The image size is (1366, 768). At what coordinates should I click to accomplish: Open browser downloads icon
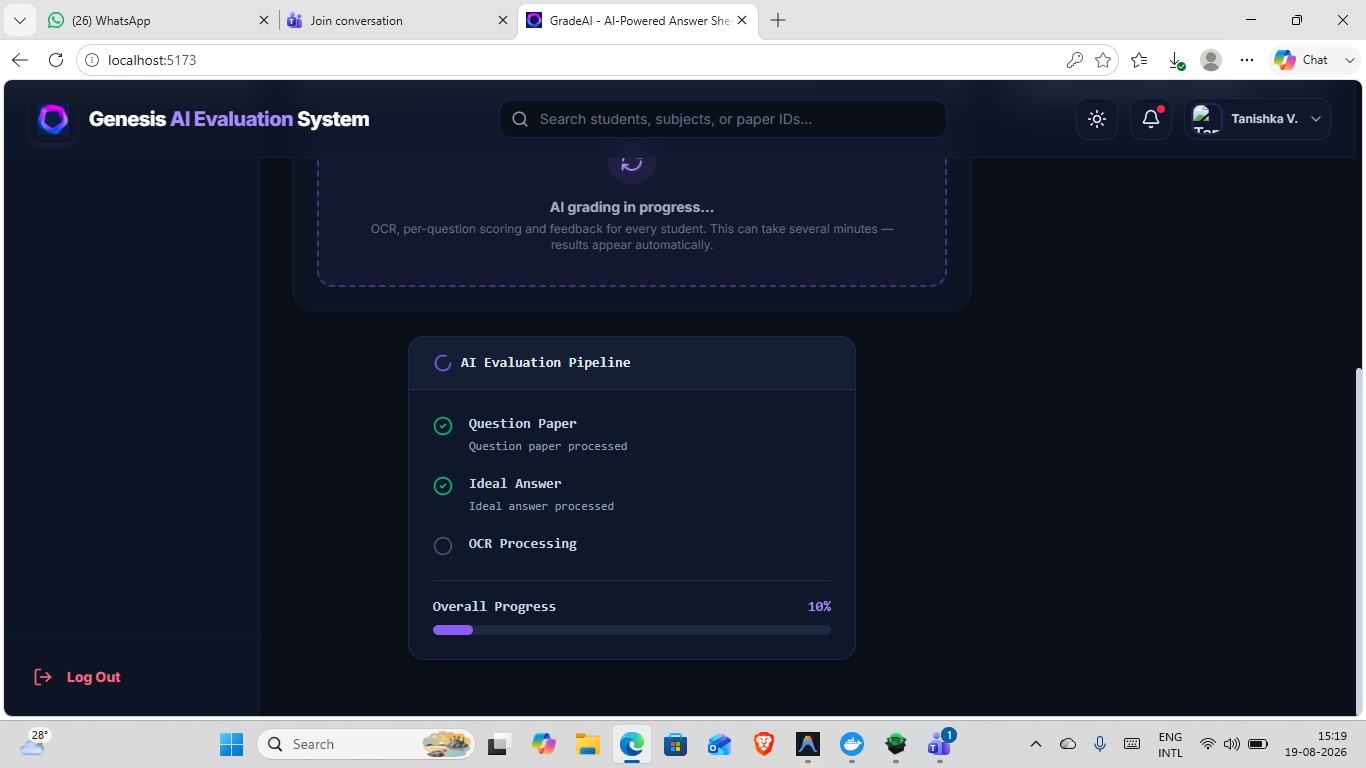(1177, 60)
